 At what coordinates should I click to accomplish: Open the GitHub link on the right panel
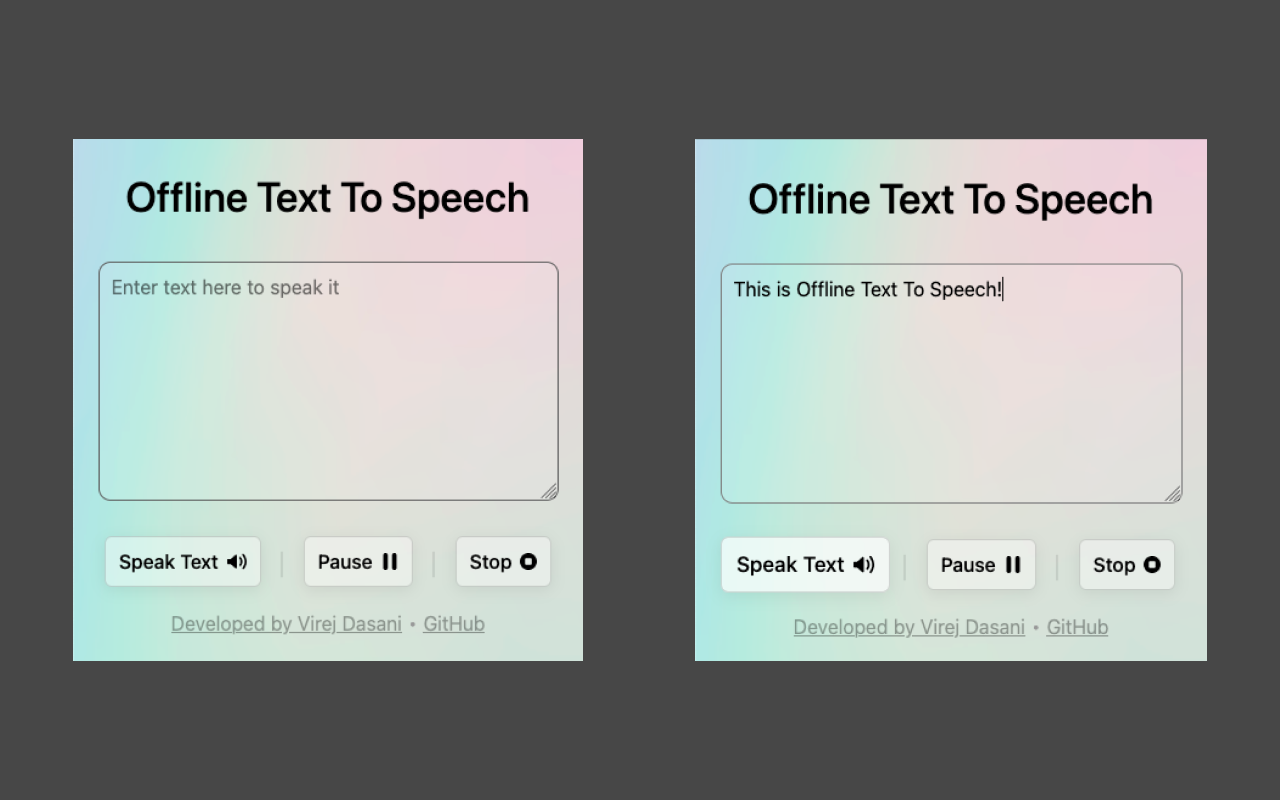click(x=1077, y=627)
